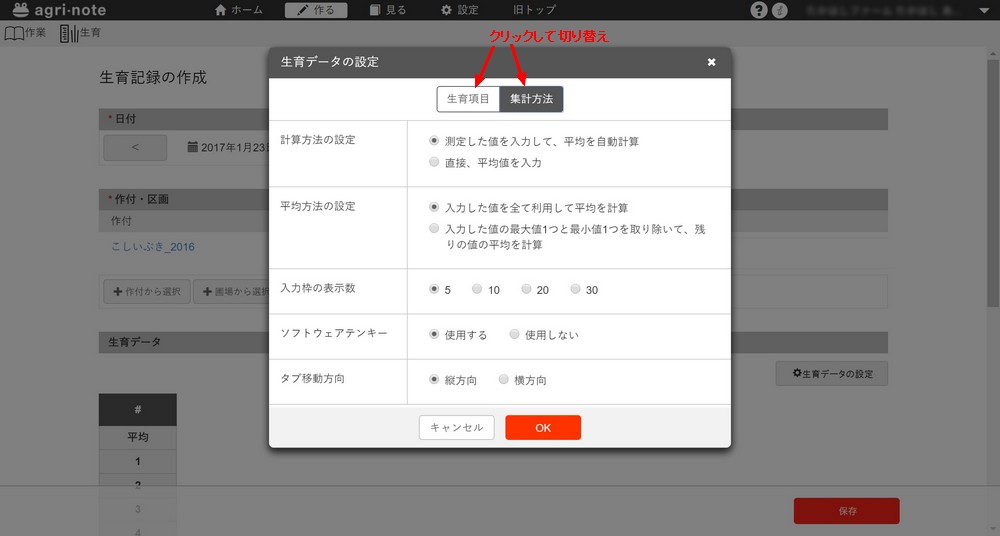Switch to the 生育項目 tab

[468, 99]
